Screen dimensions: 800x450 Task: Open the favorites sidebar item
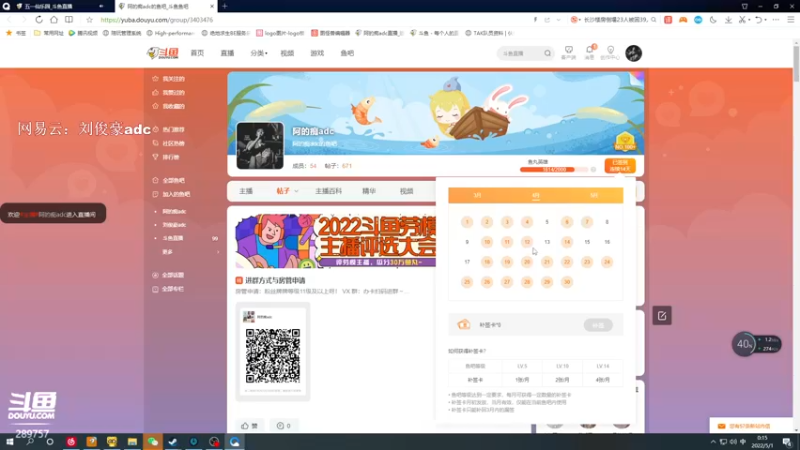pyautogui.click(x=169, y=106)
